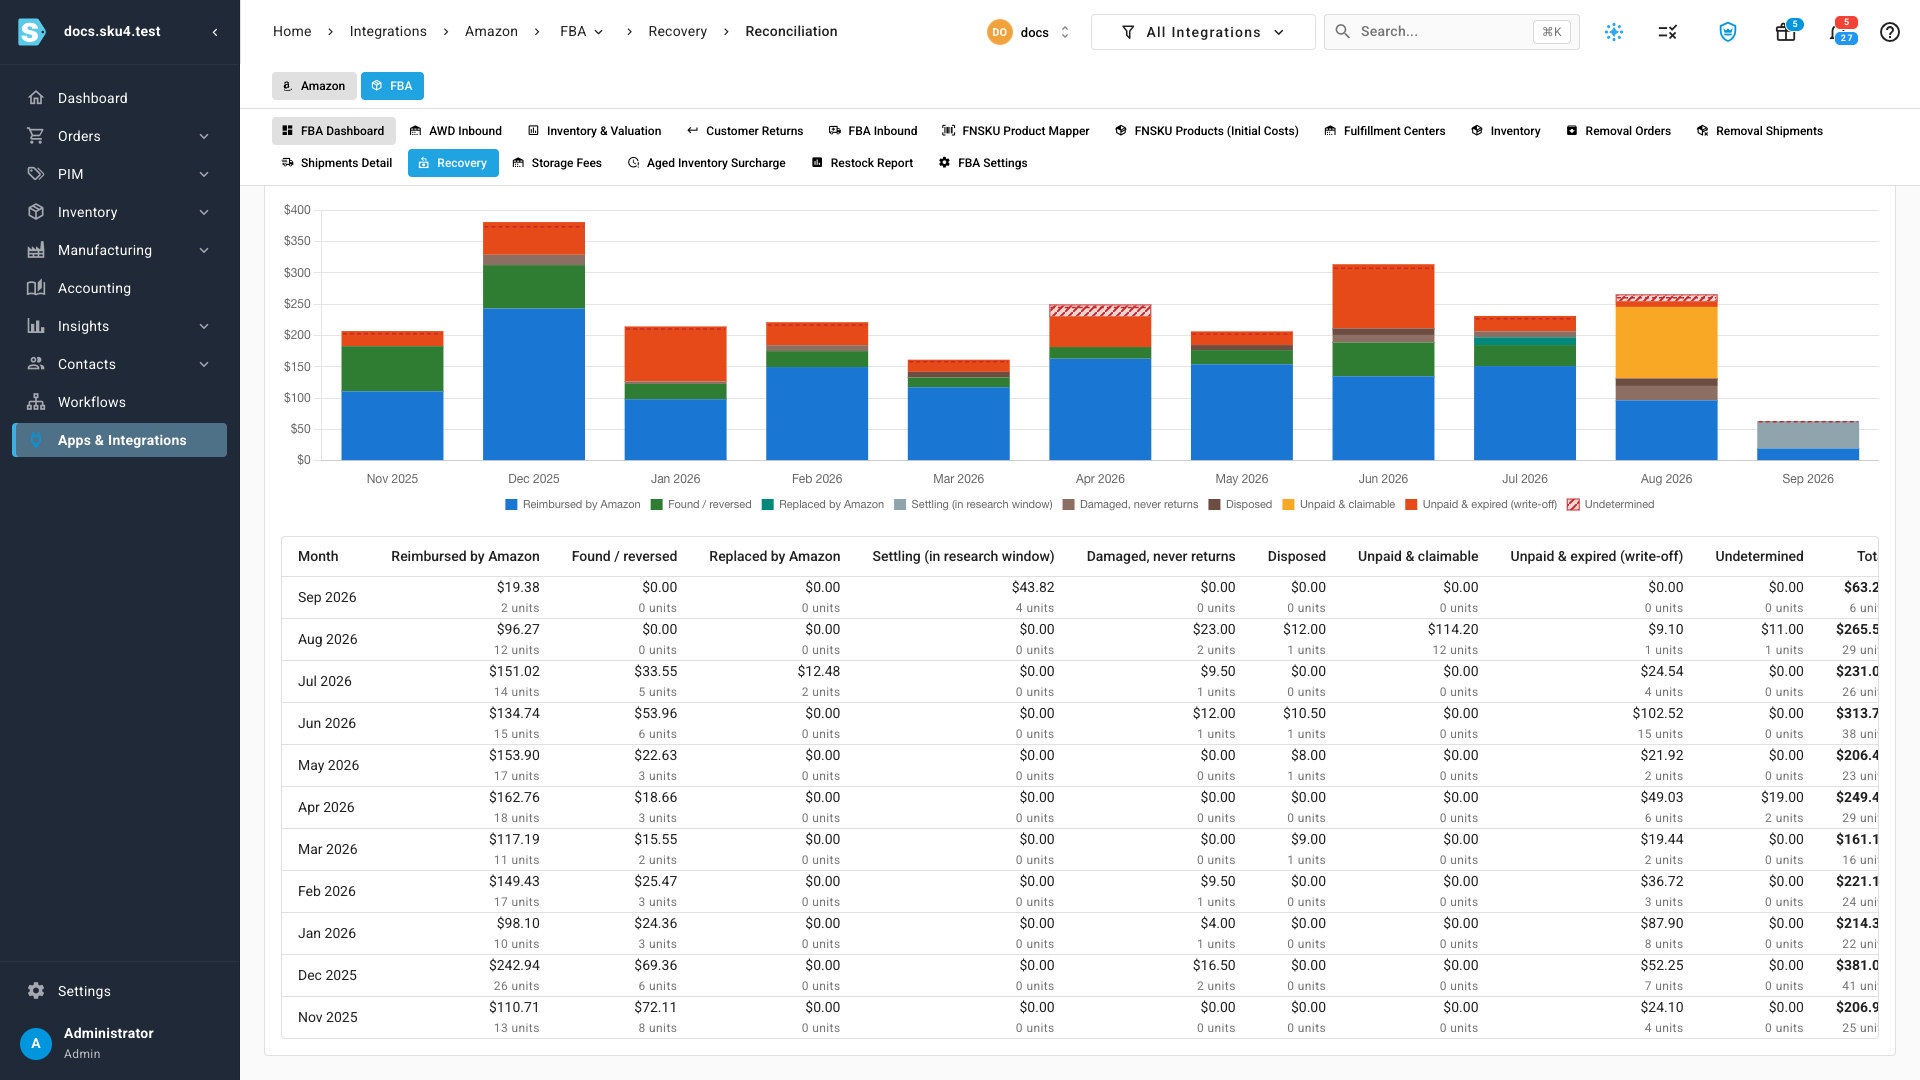The width and height of the screenshot is (1920, 1080).
Task: Click the S logo icon
Action: coord(32,32)
